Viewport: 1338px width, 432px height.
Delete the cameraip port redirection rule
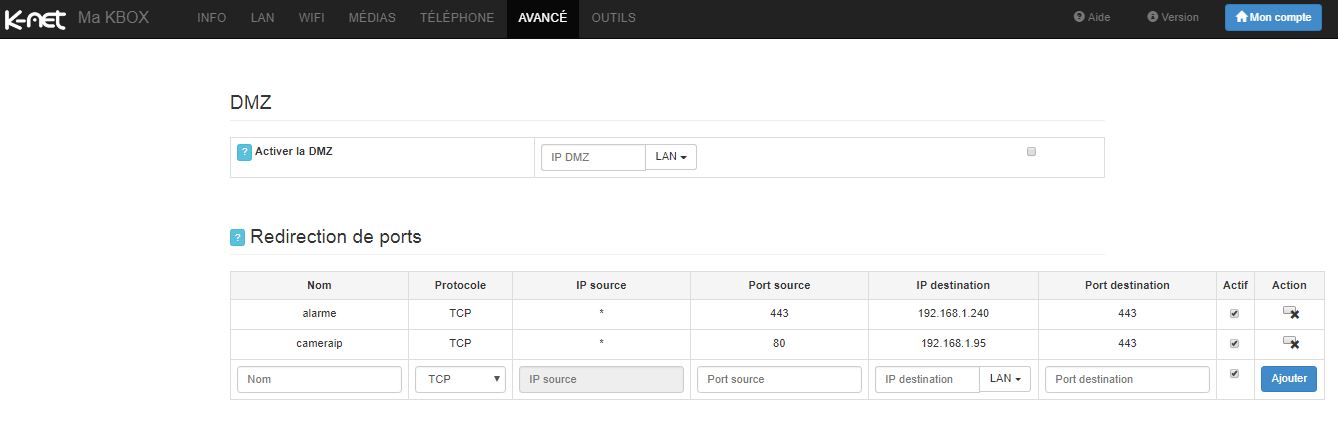(x=1290, y=344)
